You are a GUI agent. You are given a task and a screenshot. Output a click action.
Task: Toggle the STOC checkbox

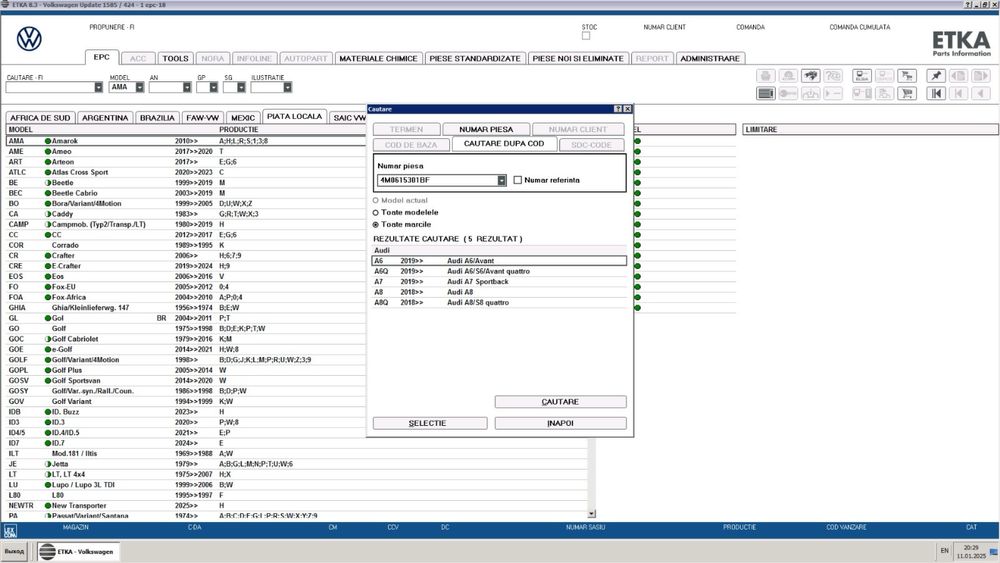[x=586, y=36]
